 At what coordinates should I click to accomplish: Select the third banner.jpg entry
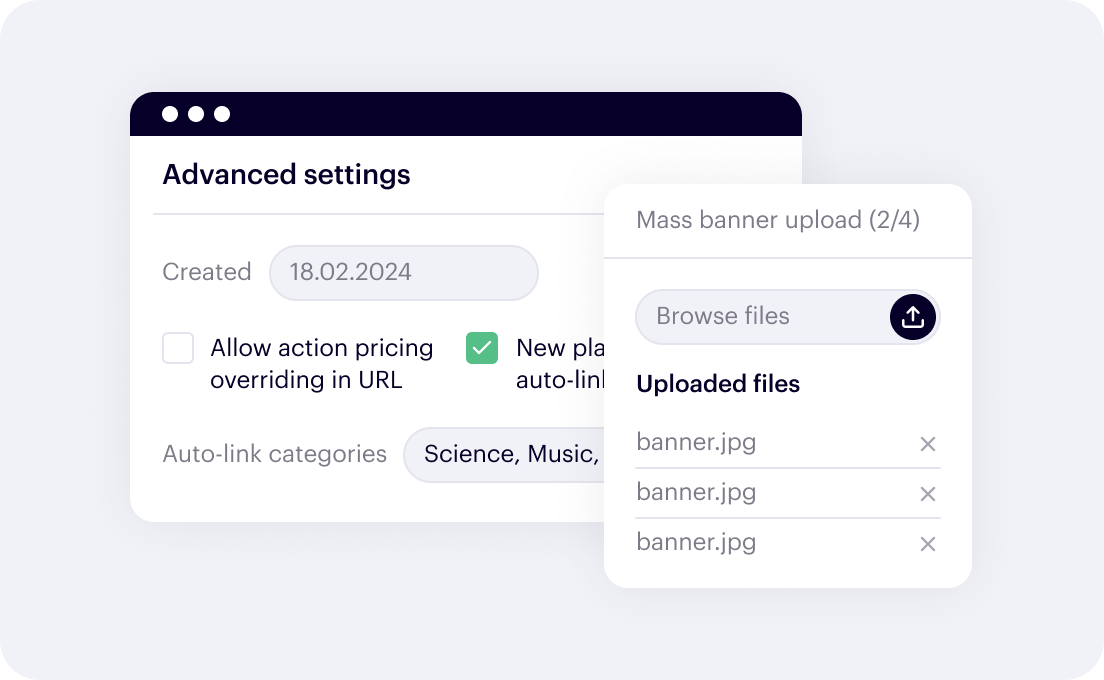click(x=696, y=542)
